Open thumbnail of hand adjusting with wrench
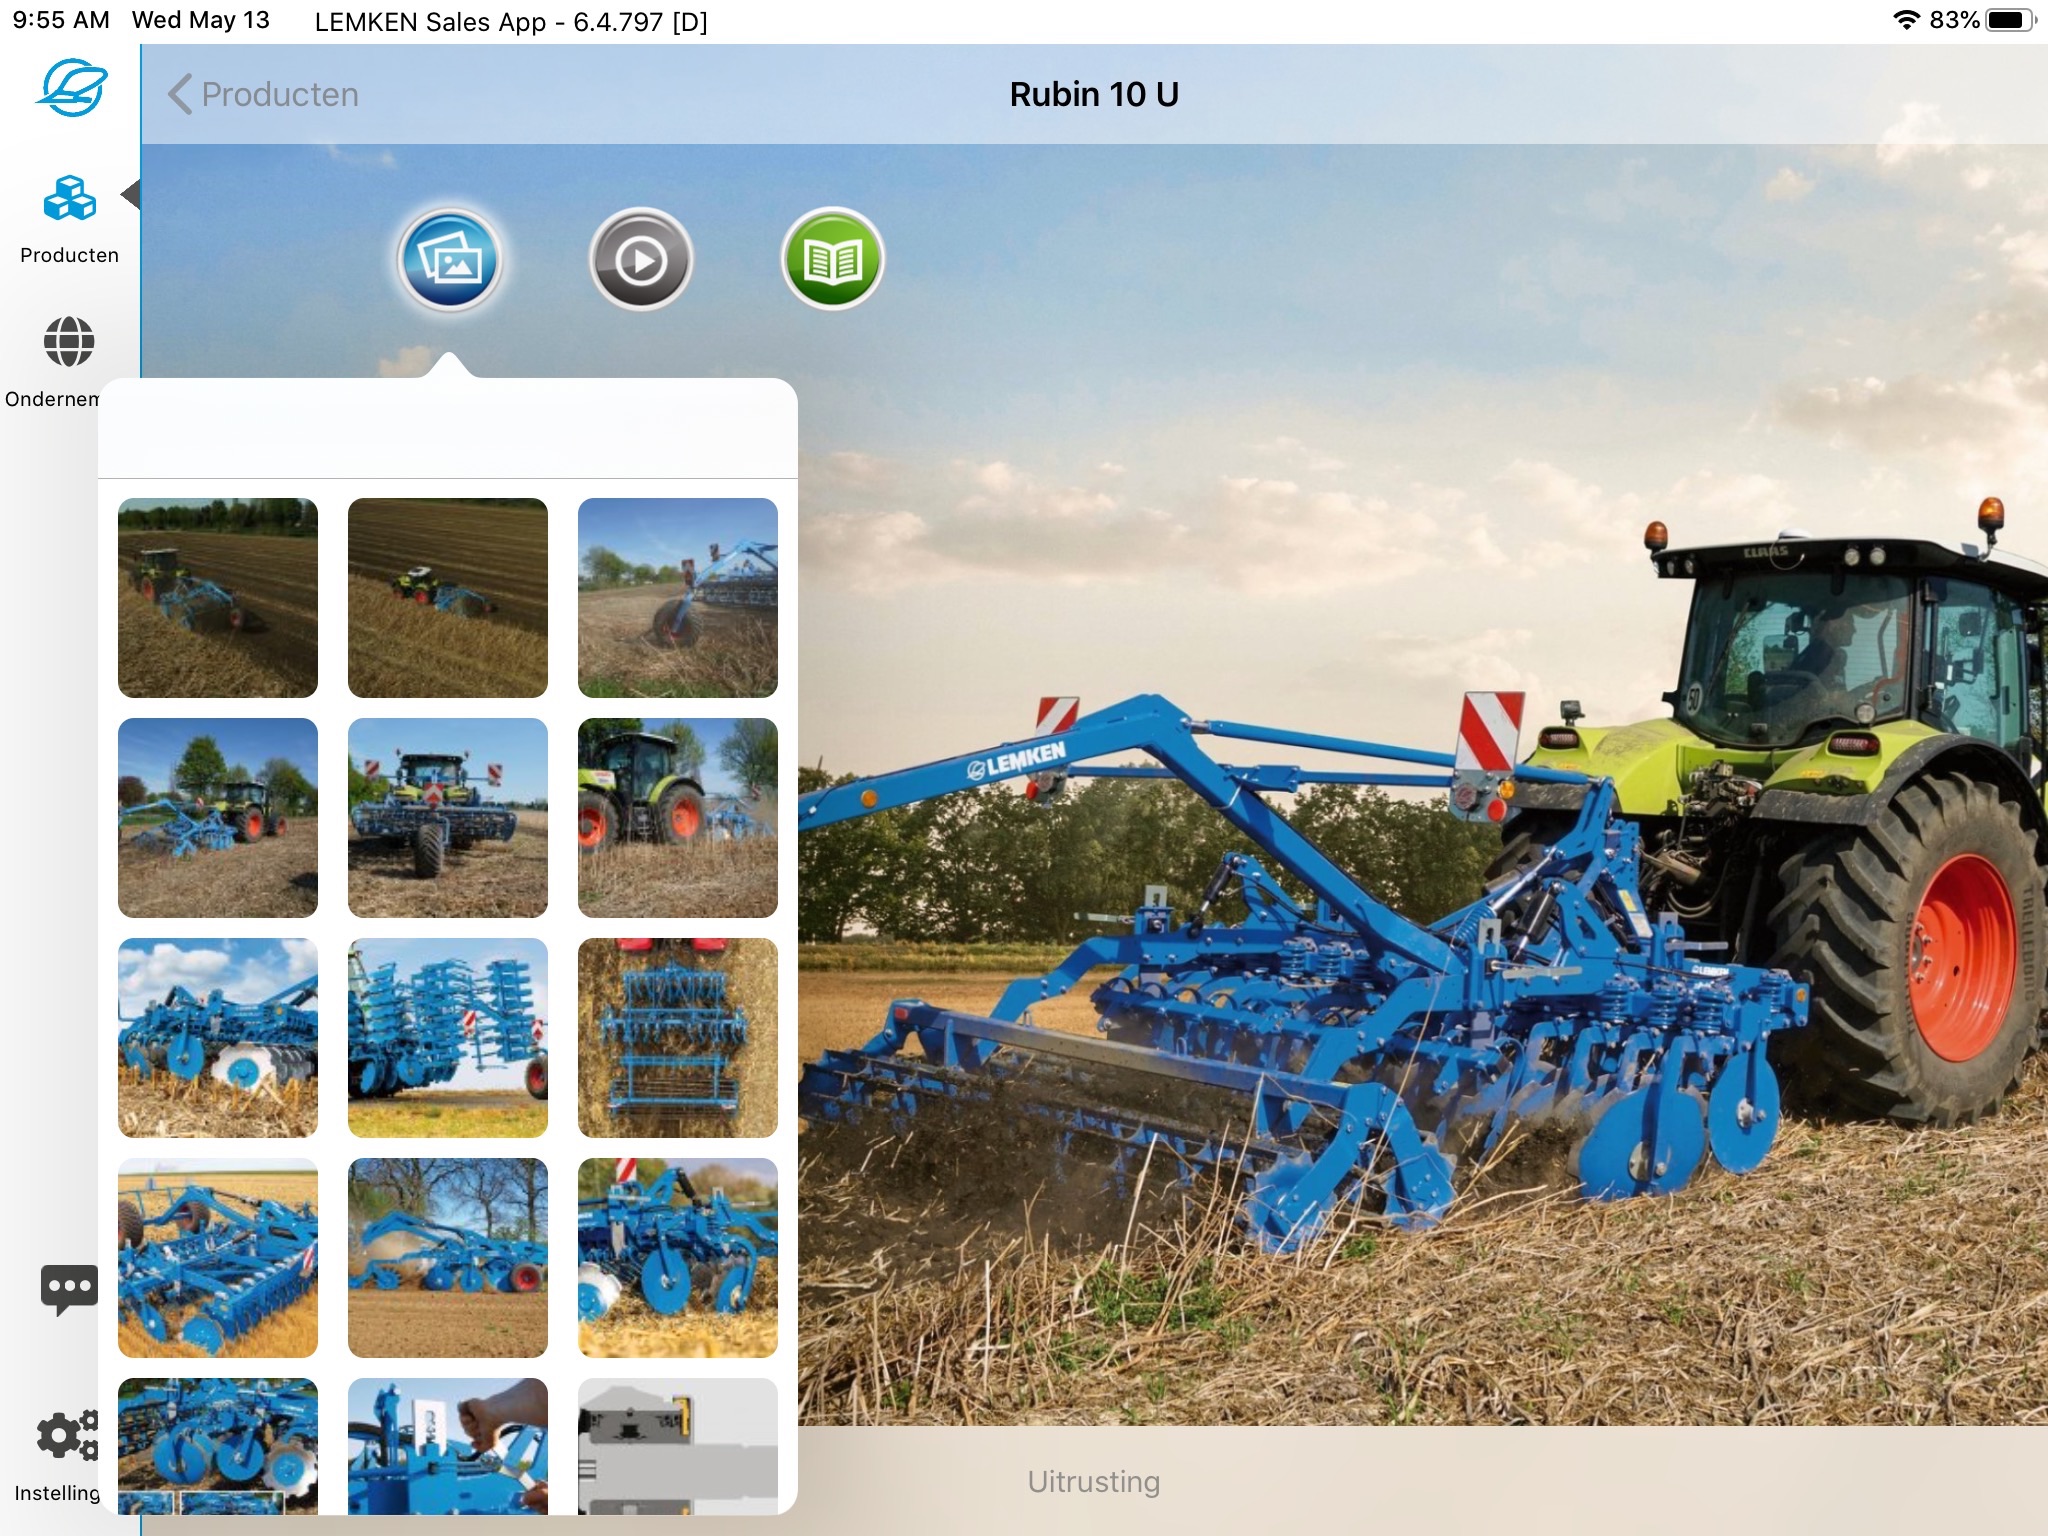This screenshot has height=1536, width=2048. point(448,1446)
